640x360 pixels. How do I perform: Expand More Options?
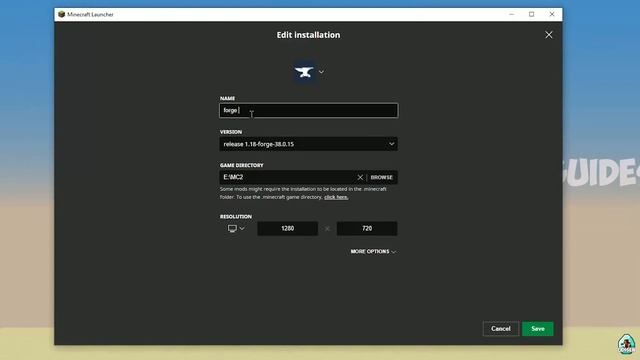373,251
